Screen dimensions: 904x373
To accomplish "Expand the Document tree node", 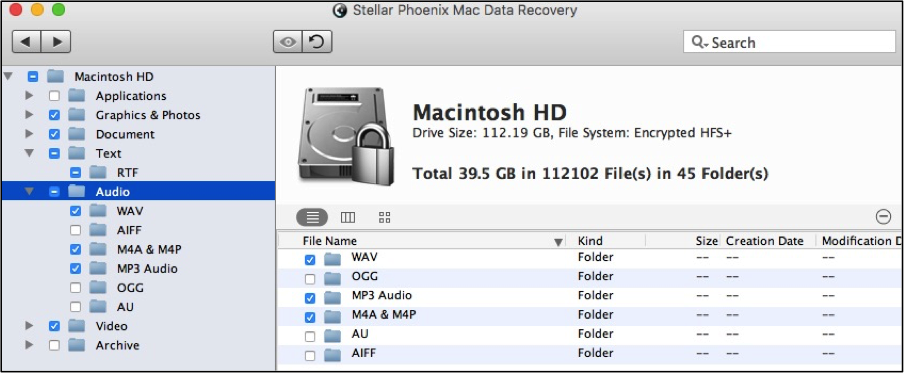I will tap(29, 134).
